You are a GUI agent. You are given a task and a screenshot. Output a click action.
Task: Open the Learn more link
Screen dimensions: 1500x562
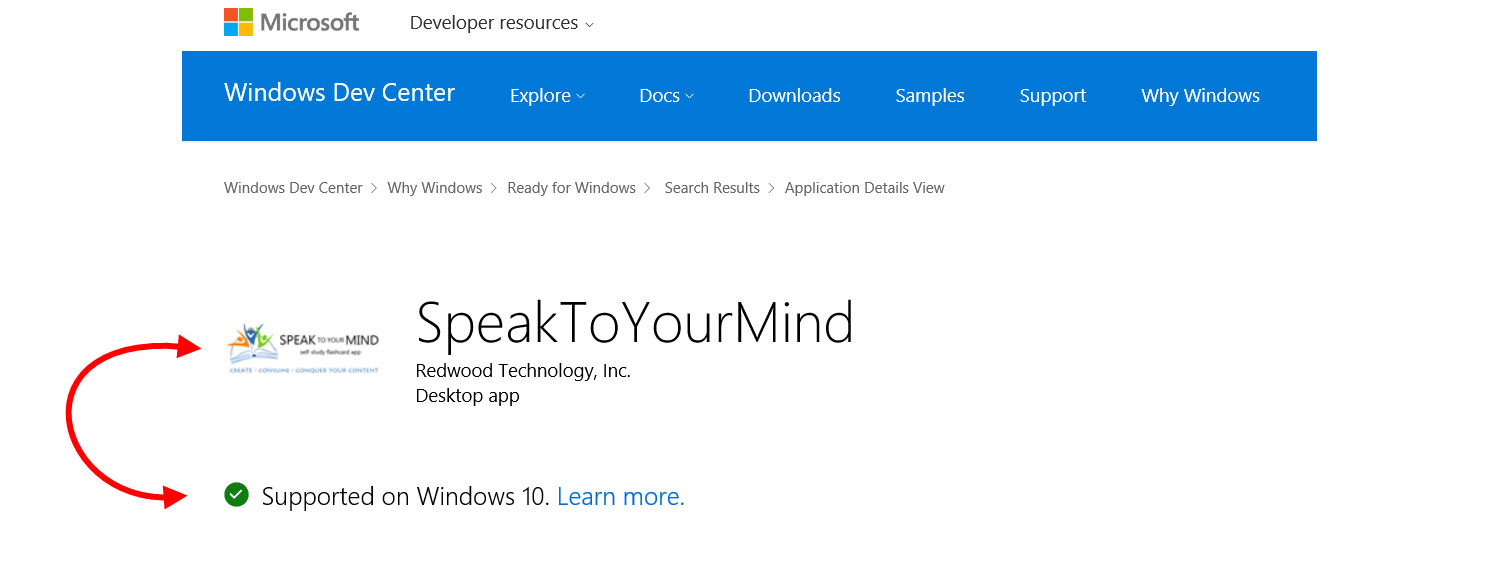[x=621, y=496]
